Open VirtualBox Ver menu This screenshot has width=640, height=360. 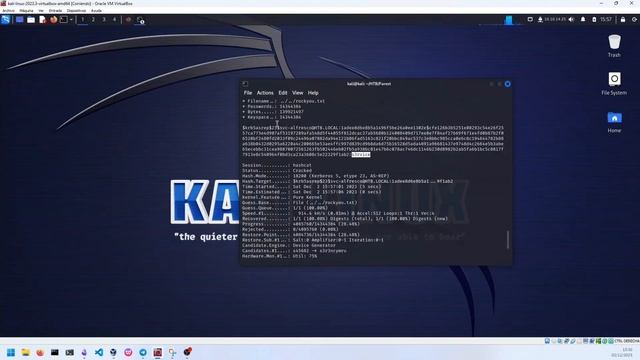[41, 11]
